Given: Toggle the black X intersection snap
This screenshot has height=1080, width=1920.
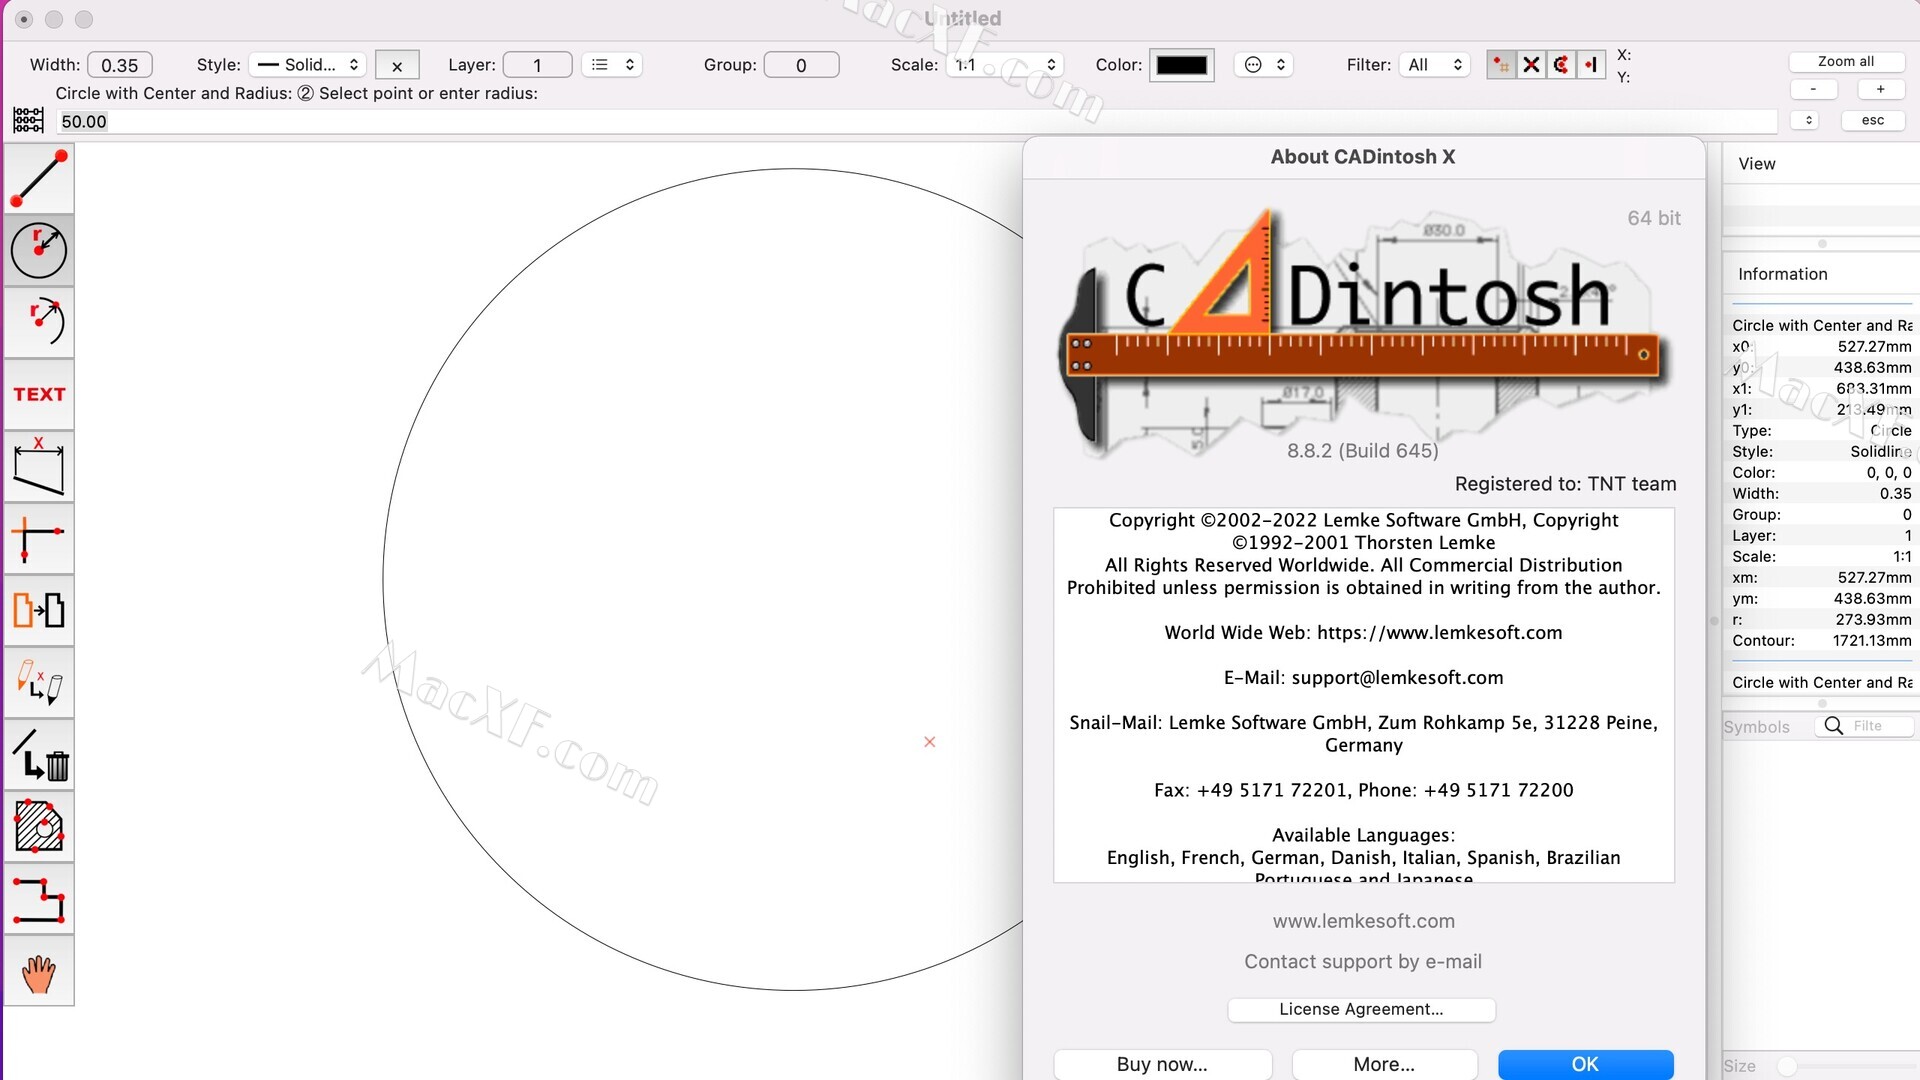Looking at the screenshot, I should point(1531,65).
